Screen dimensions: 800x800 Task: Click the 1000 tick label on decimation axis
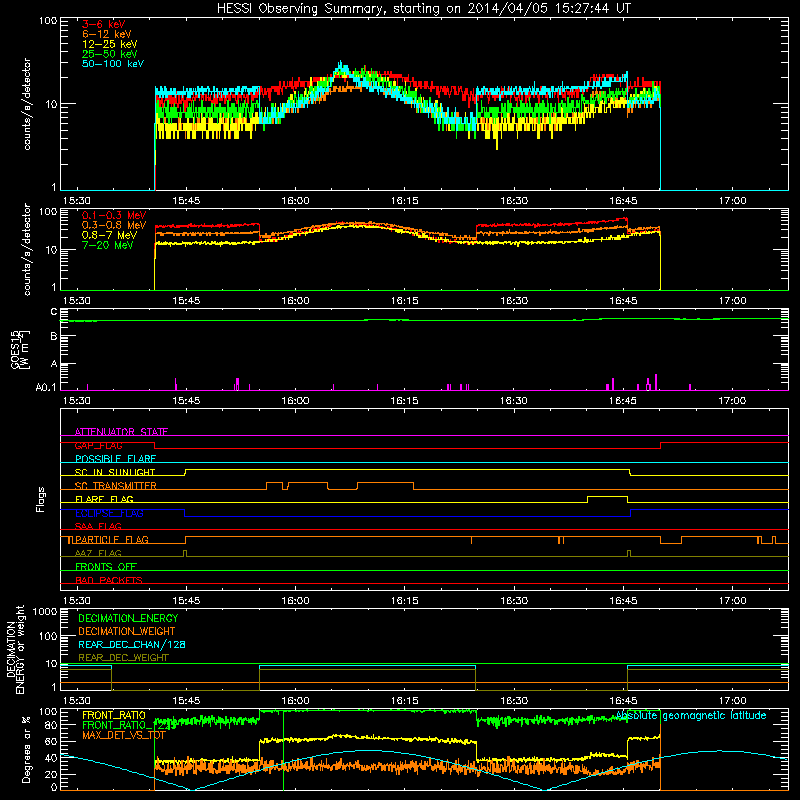point(44,612)
